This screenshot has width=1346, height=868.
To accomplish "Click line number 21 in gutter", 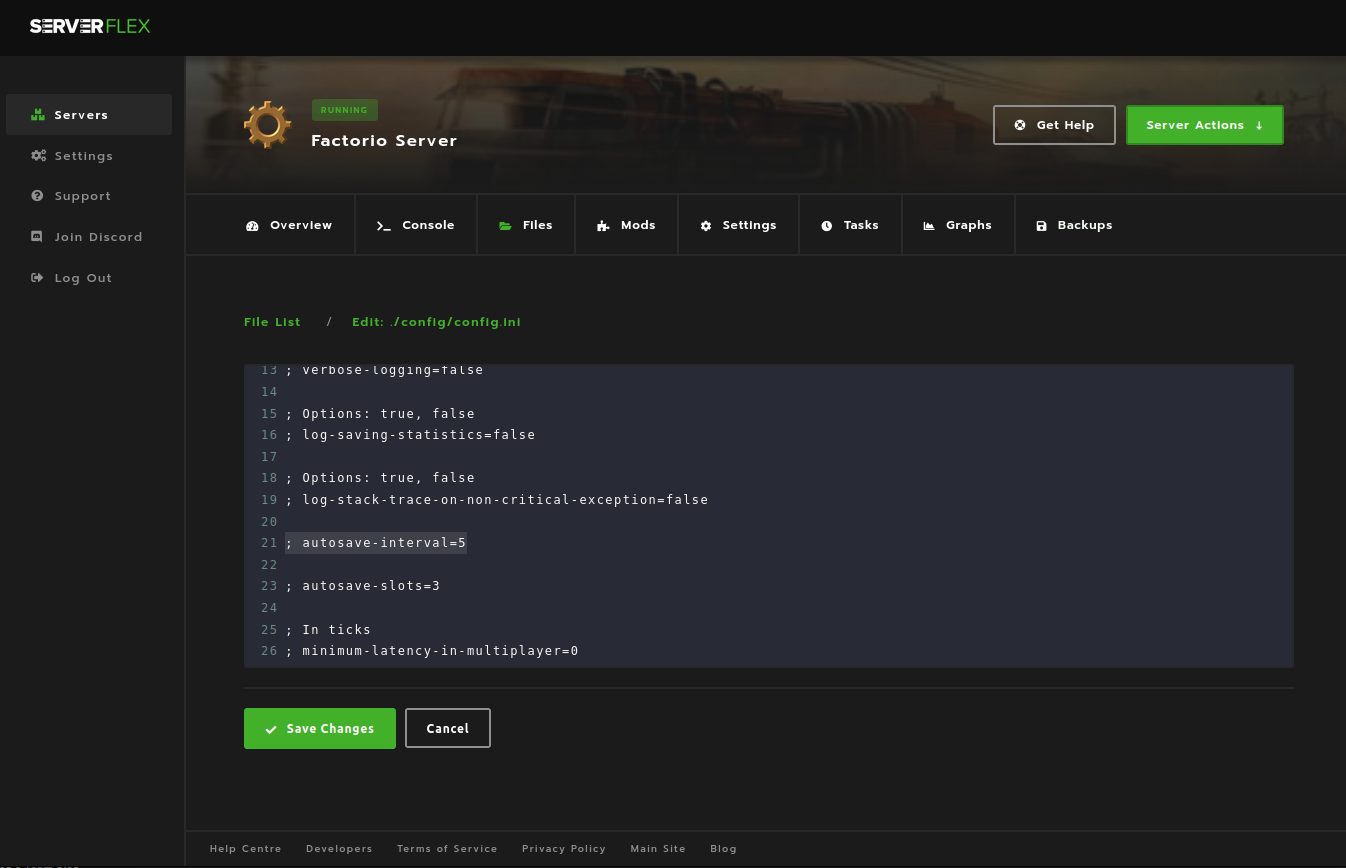I will pyautogui.click(x=268, y=543).
